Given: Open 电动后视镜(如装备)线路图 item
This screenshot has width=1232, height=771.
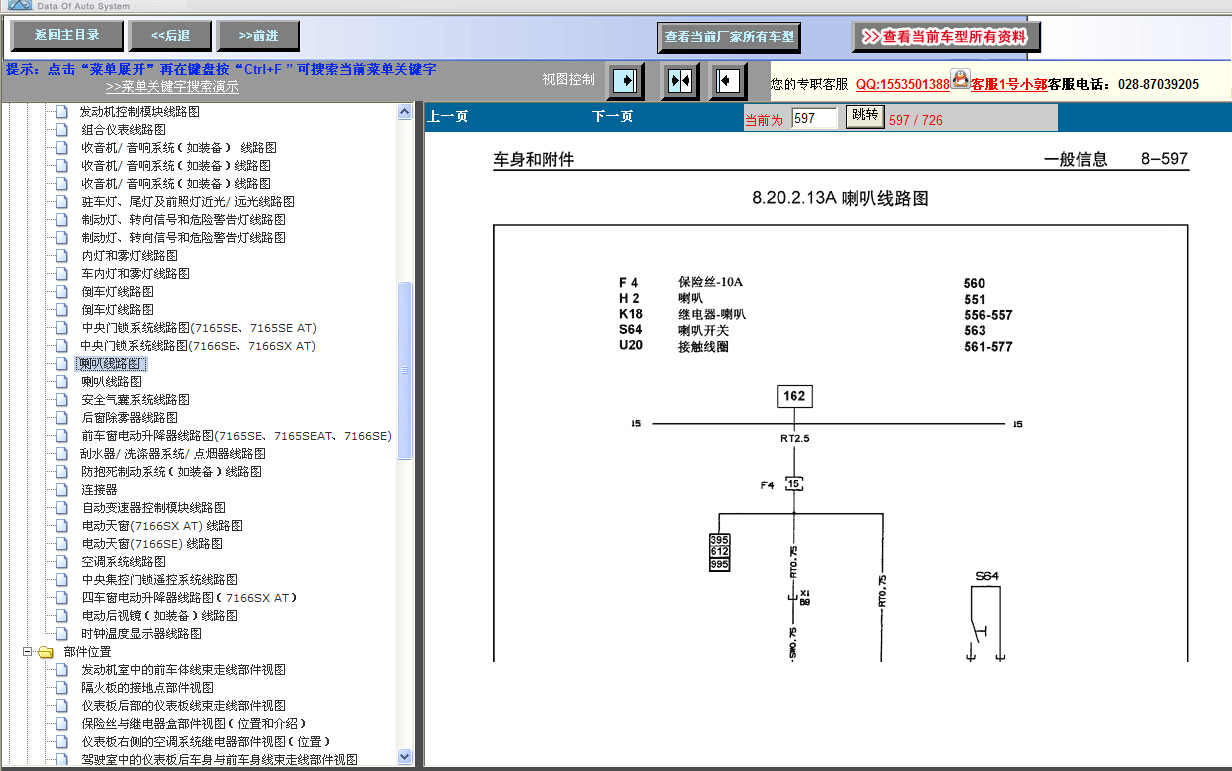Looking at the screenshot, I should pyautogui.click(x=159, y=616).
